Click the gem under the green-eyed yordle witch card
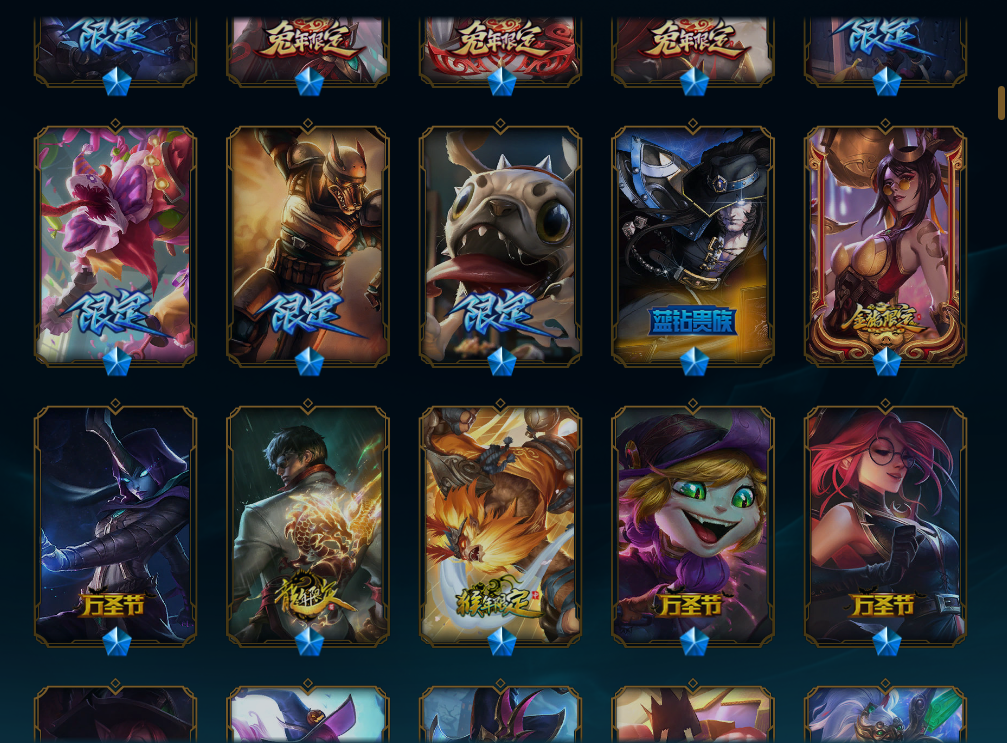This screenshot has width=1007, height=743. tap(694, 642)
